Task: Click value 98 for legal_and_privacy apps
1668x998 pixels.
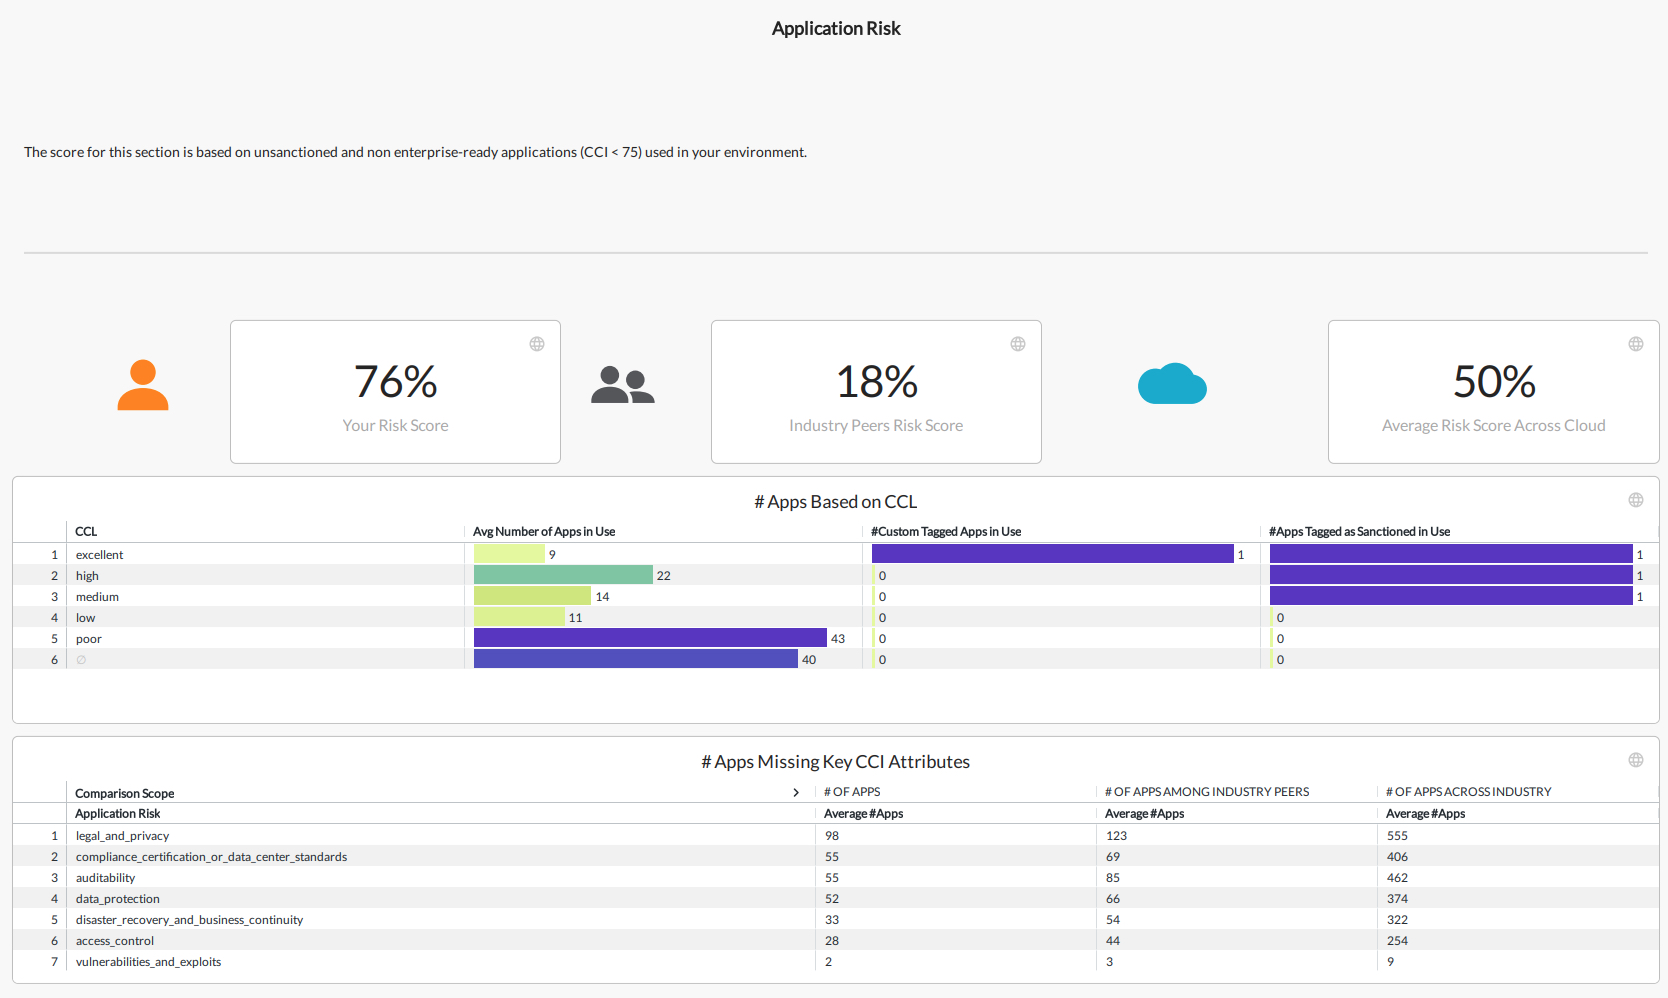Action: click(x=832, y=836)
